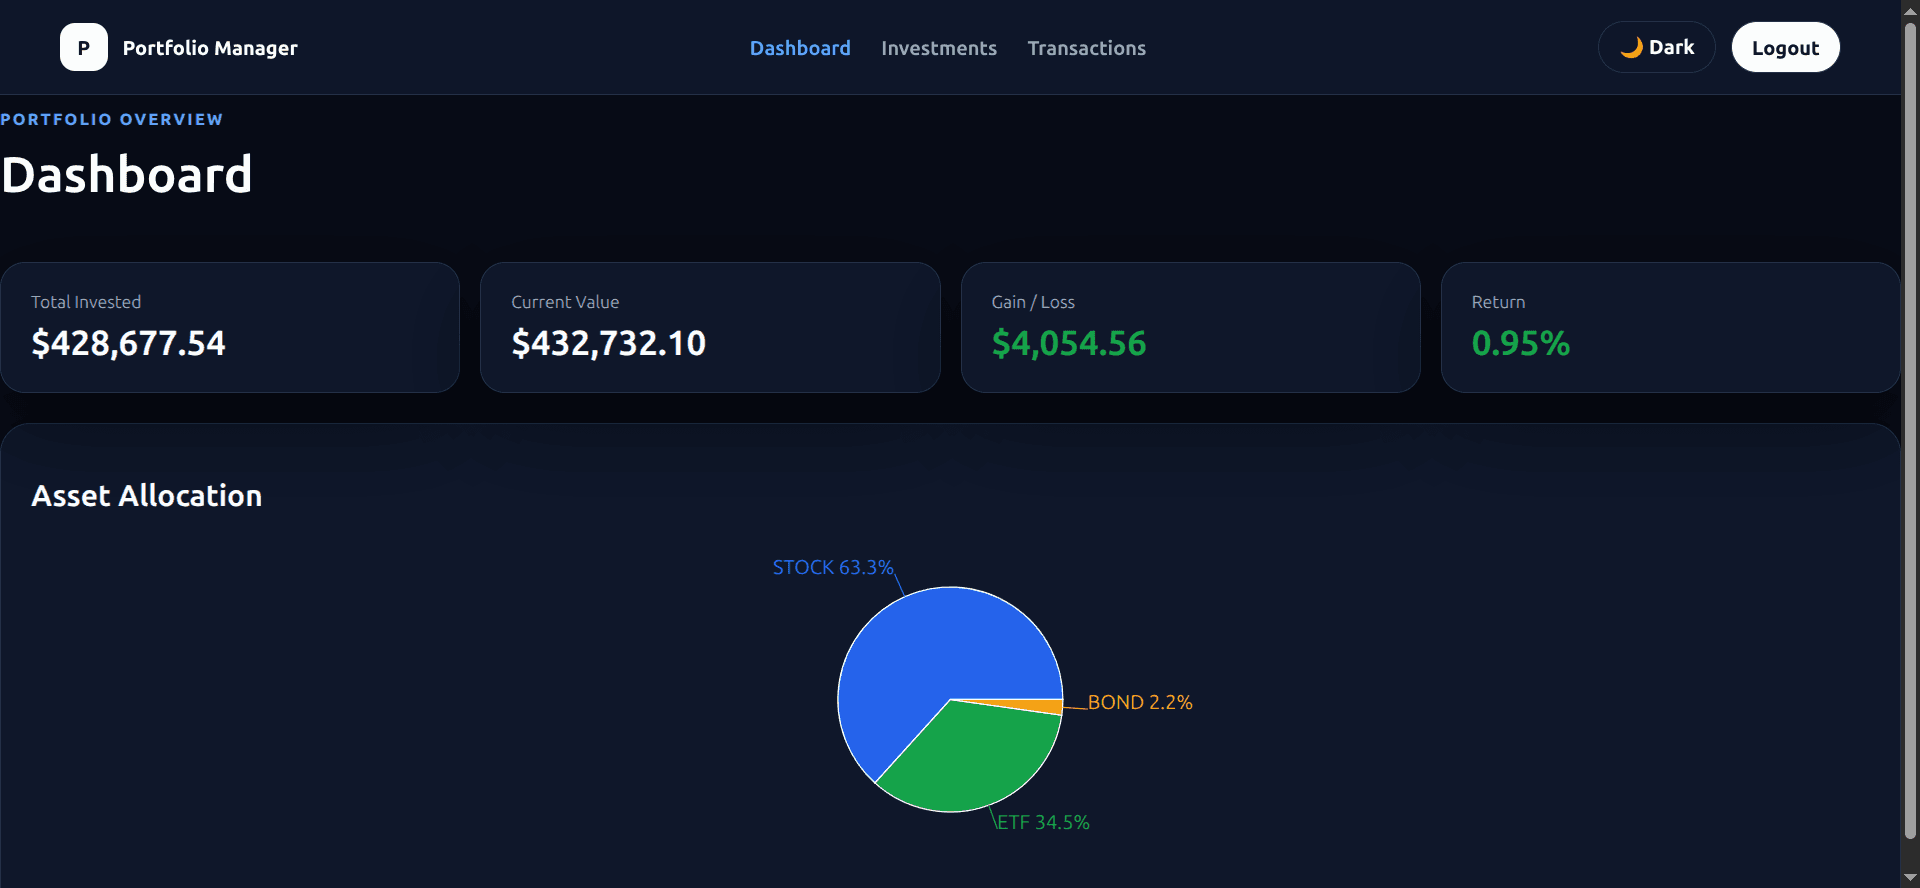
Task: Go to the Investments page
Action: pyautogui.click(x=939, y=48)
